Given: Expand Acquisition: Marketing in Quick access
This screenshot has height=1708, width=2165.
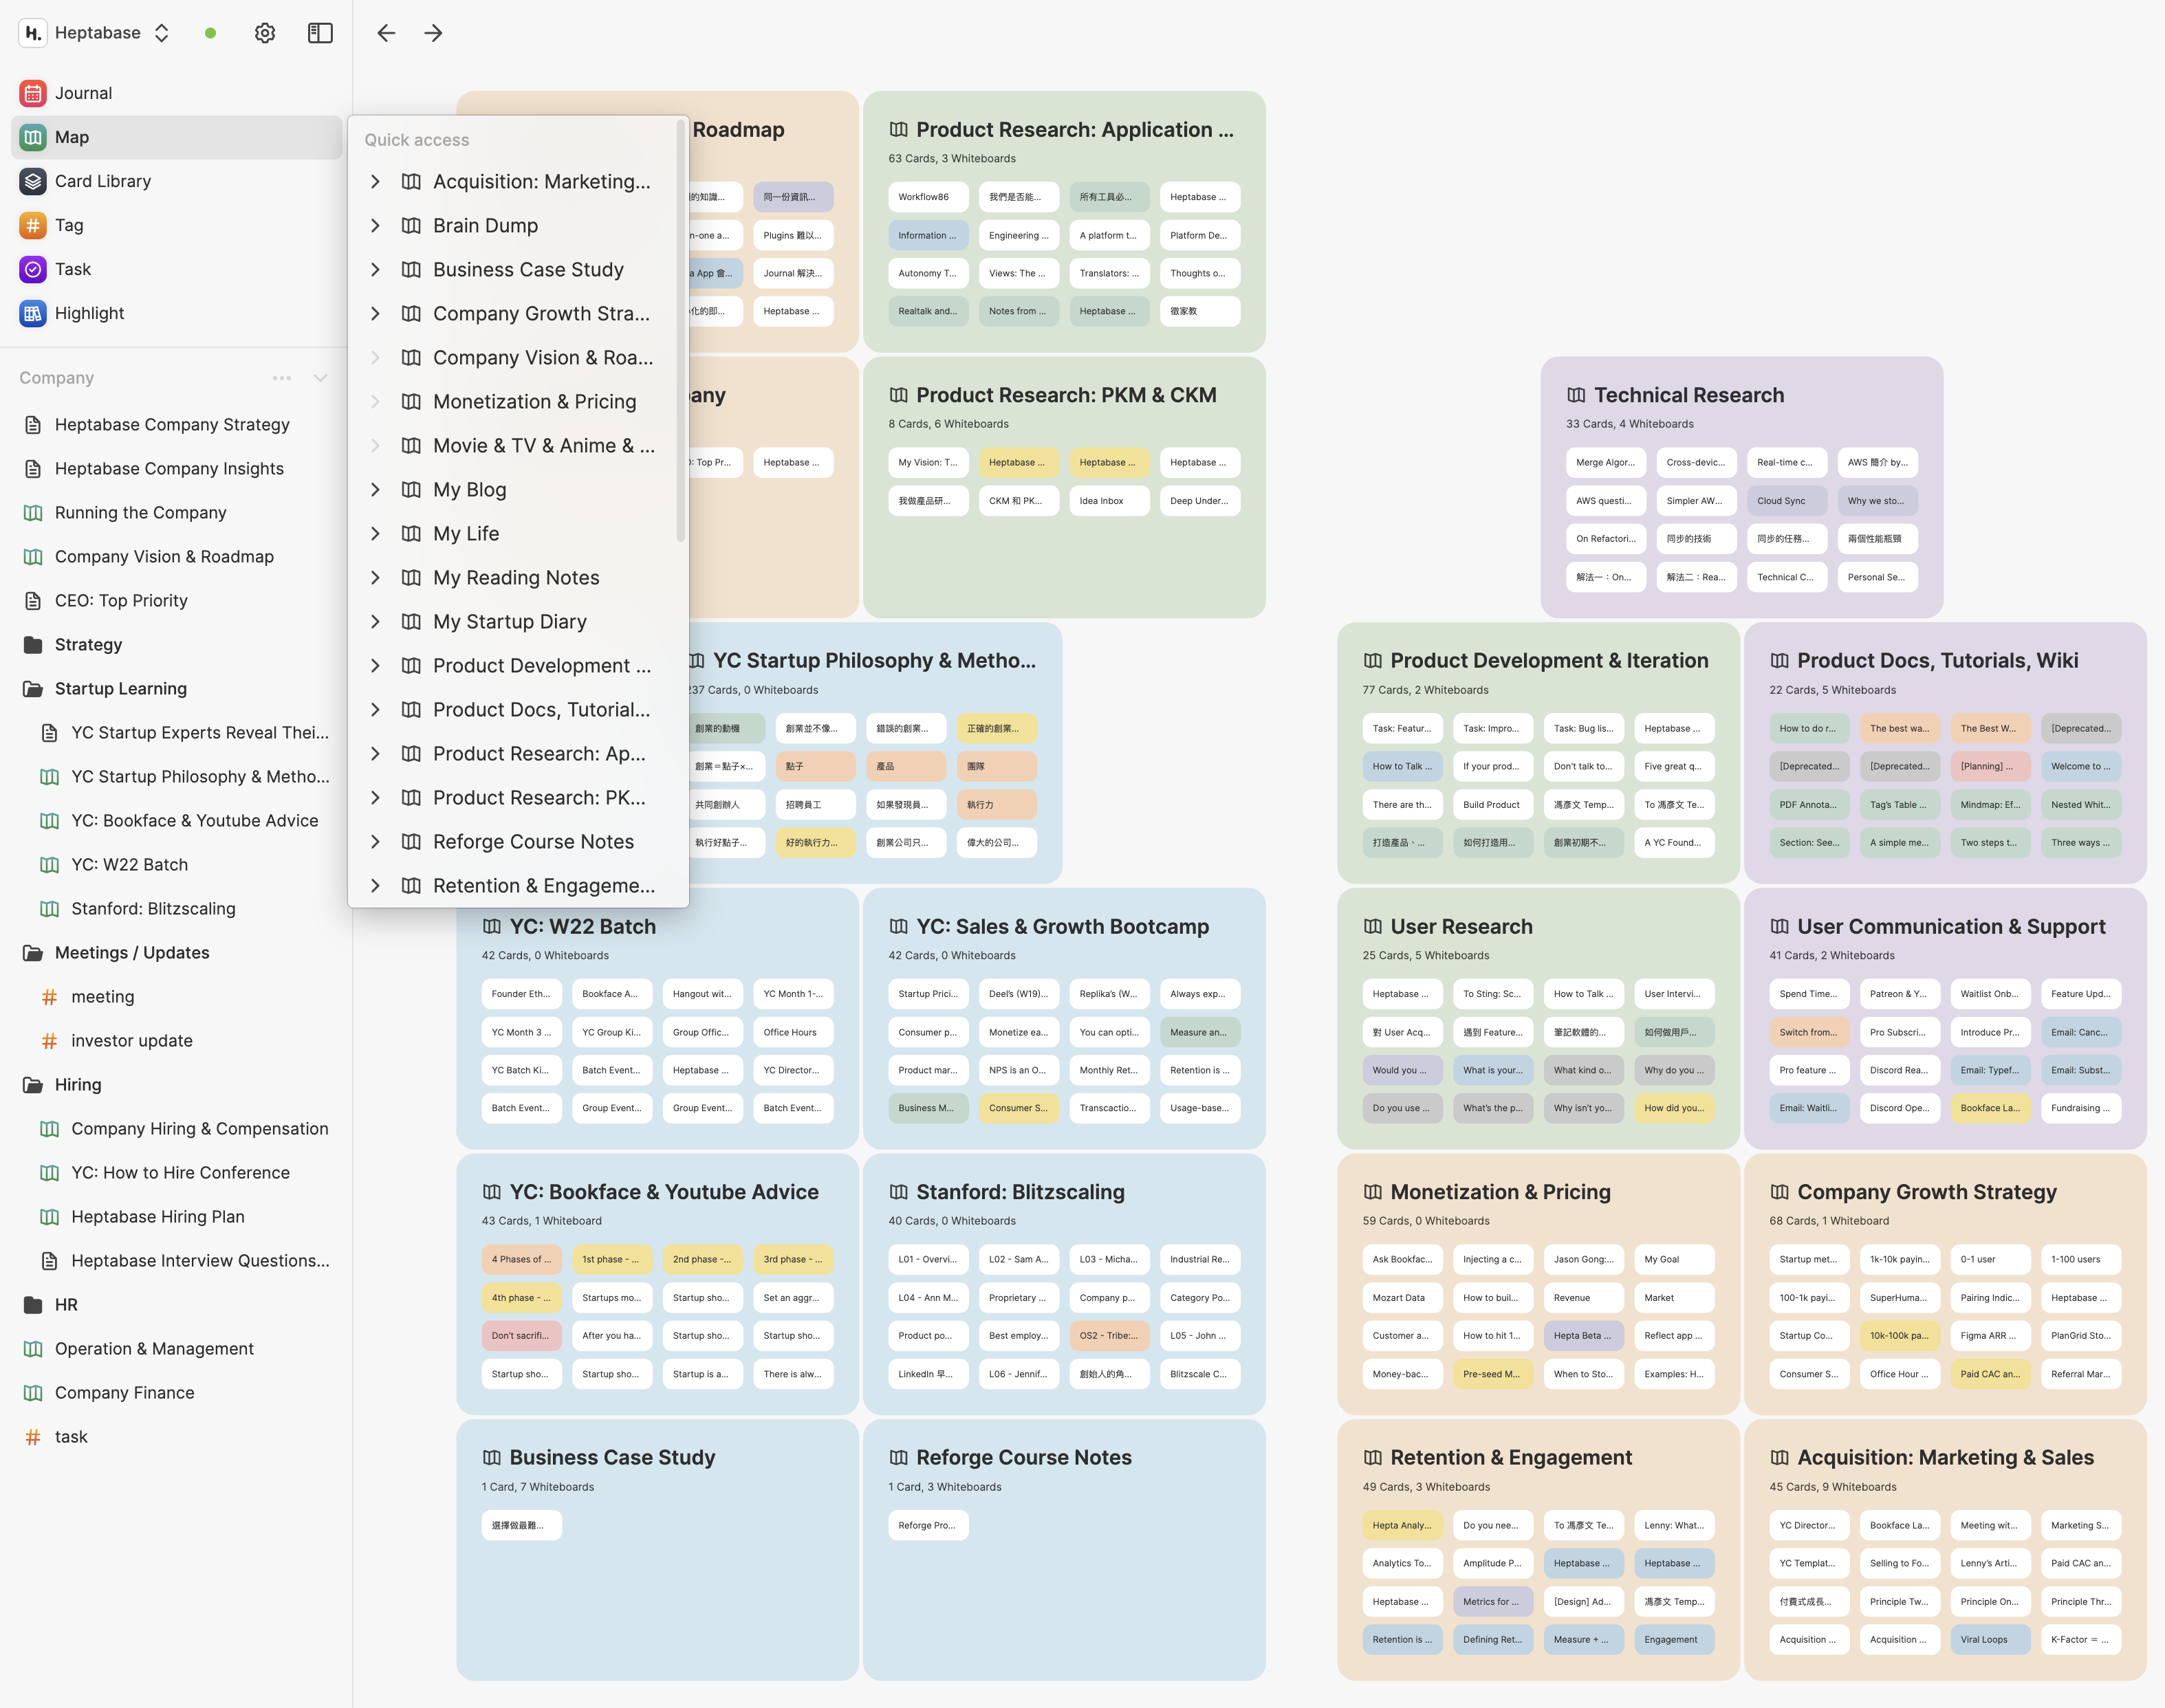Looking at the screenshot, I should (375, 181).
